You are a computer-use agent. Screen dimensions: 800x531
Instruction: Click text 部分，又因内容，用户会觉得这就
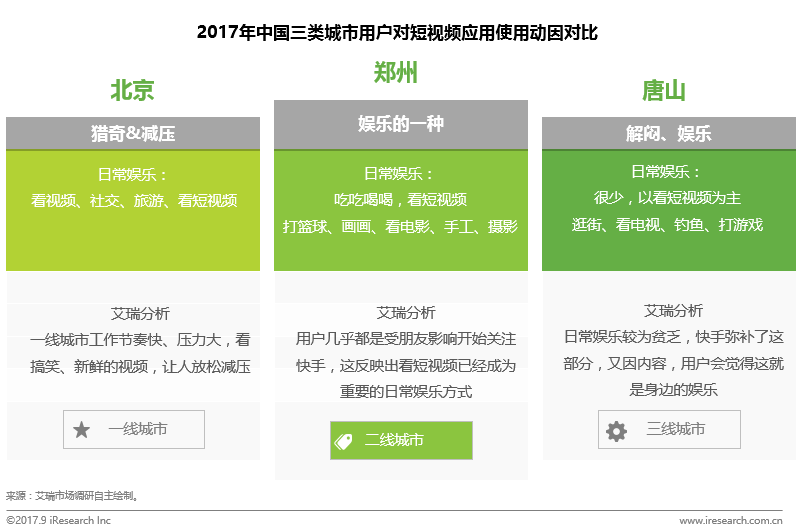[x=673, y=363]
